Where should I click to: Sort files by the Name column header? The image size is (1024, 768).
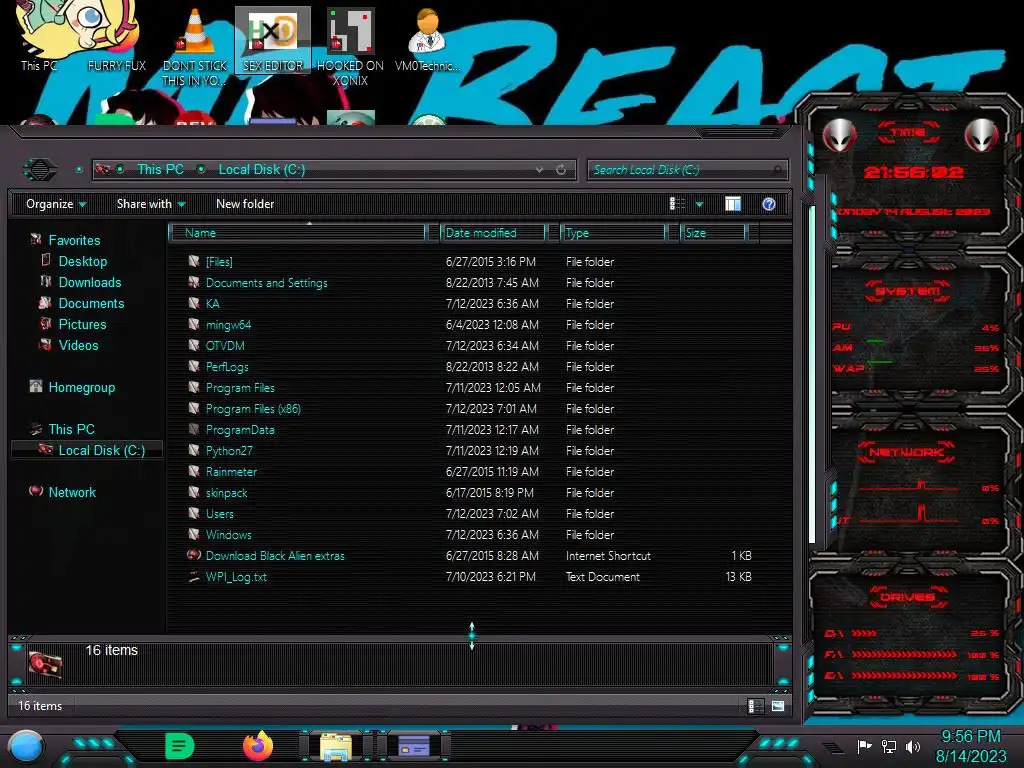click(296, 232)
